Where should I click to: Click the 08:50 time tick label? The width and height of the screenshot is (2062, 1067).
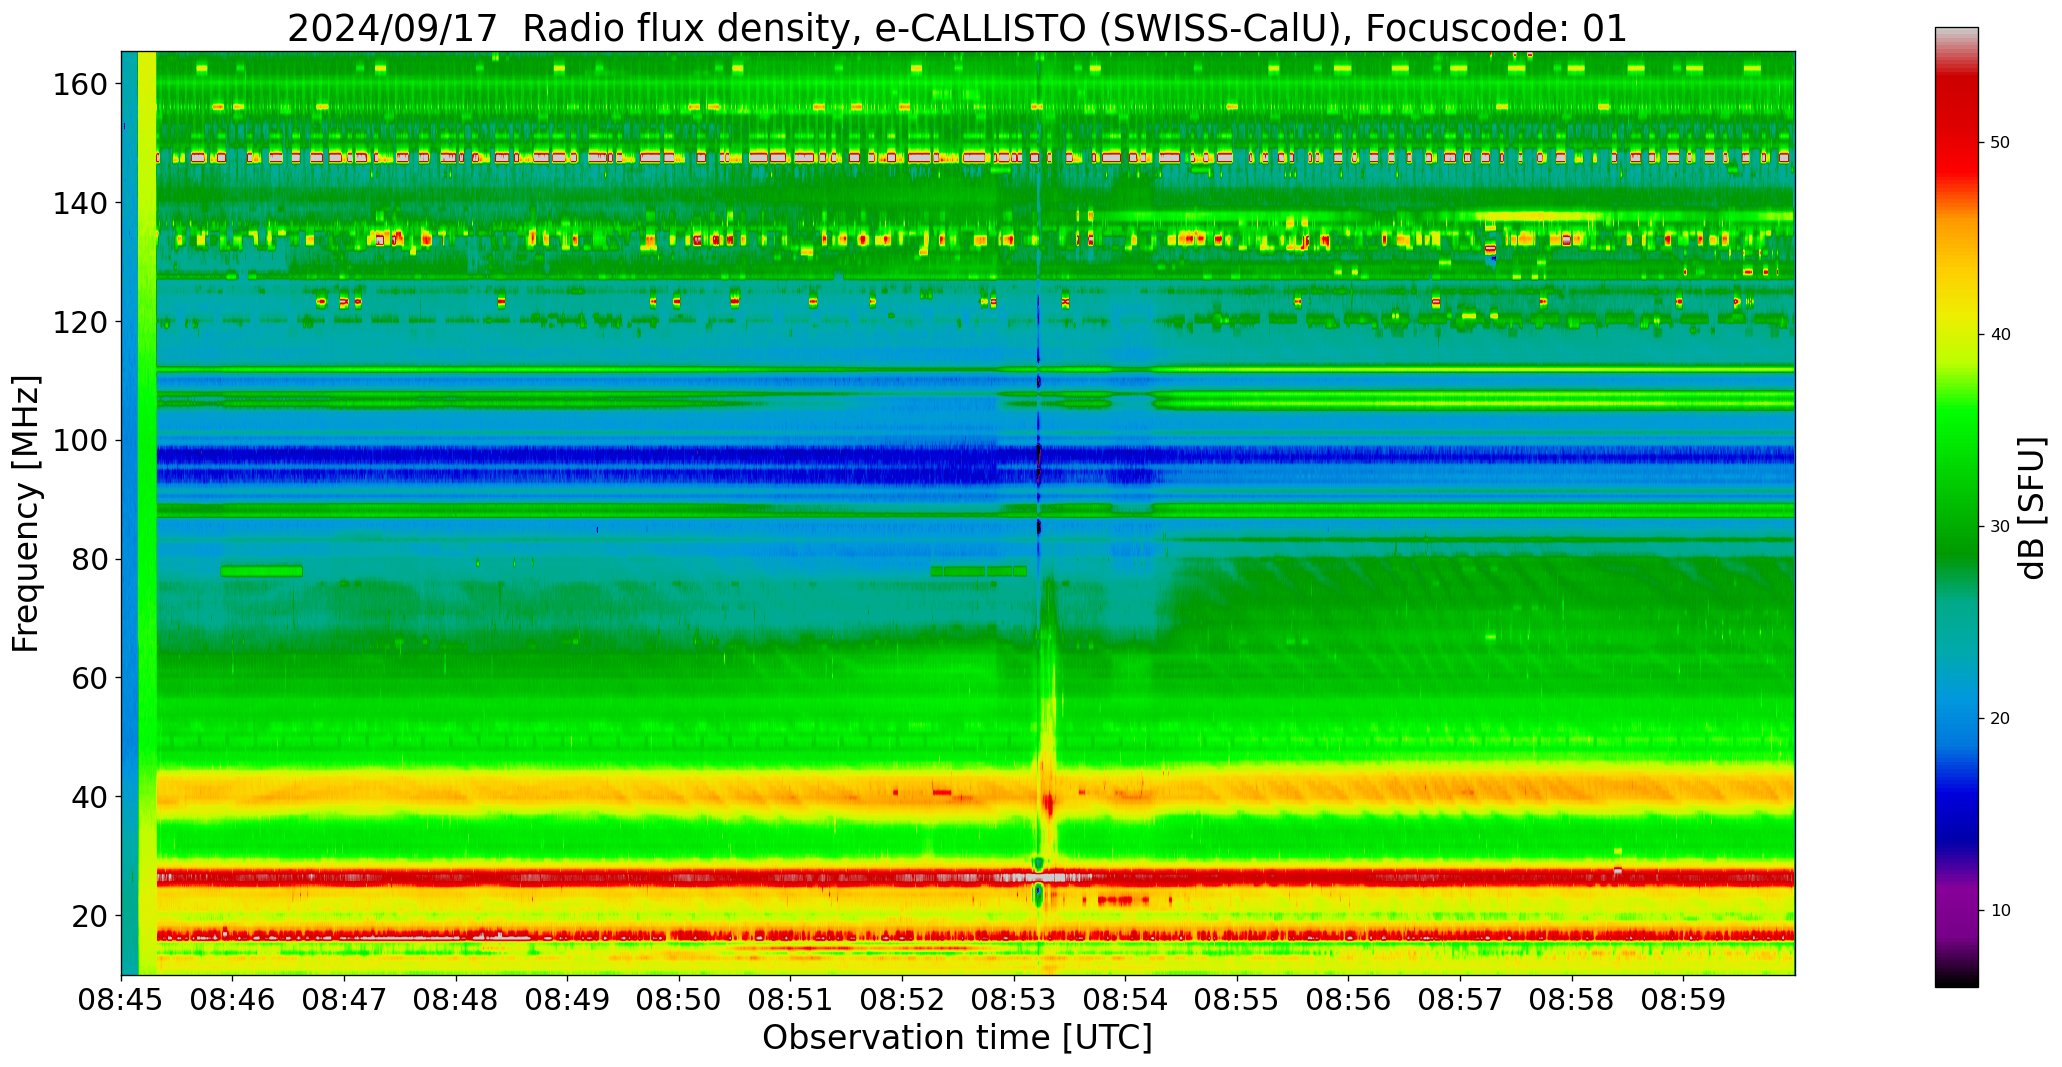coord(679,1001)
